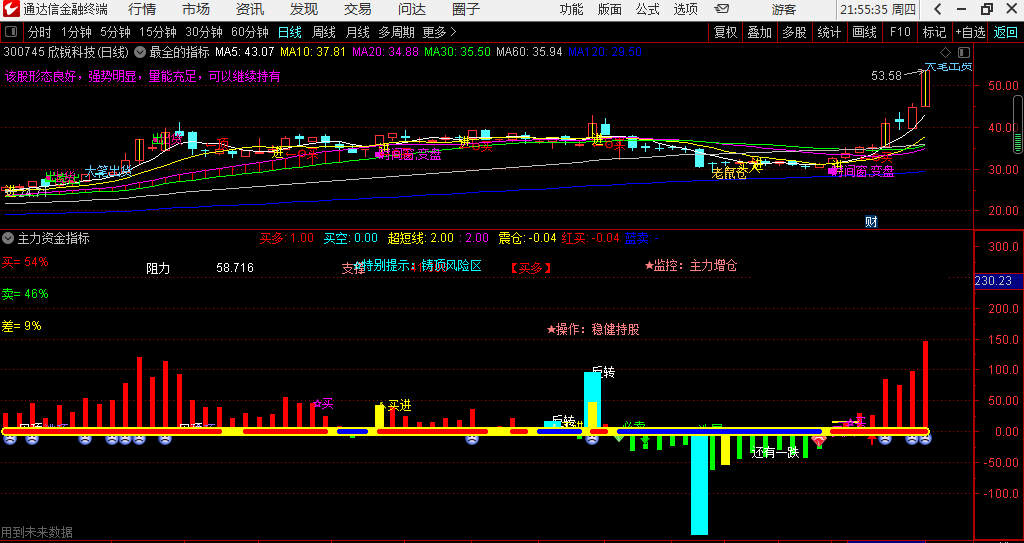Screen dimensions: 1024x543
Task: Click the 多股 multi-stock button
Action: tap(794, 32)
